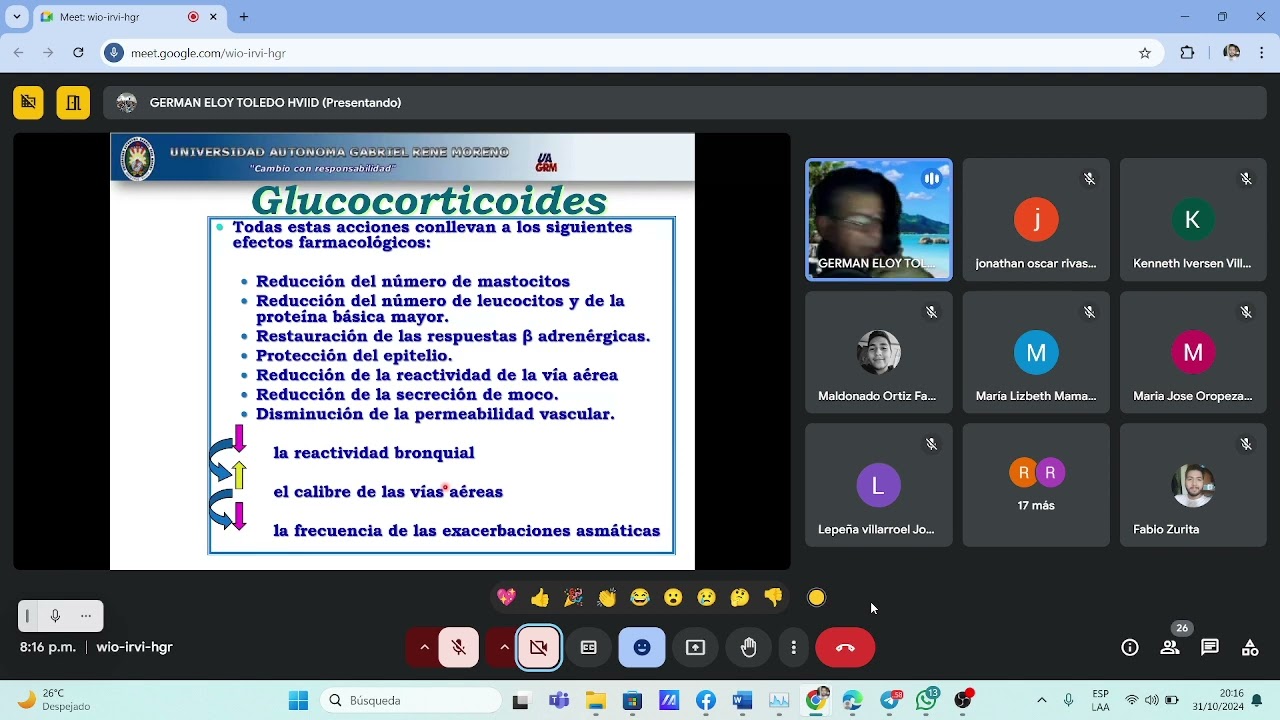Open the Chrome three-dot menu
The image size is (1280, 720).
click(1262, 53)
